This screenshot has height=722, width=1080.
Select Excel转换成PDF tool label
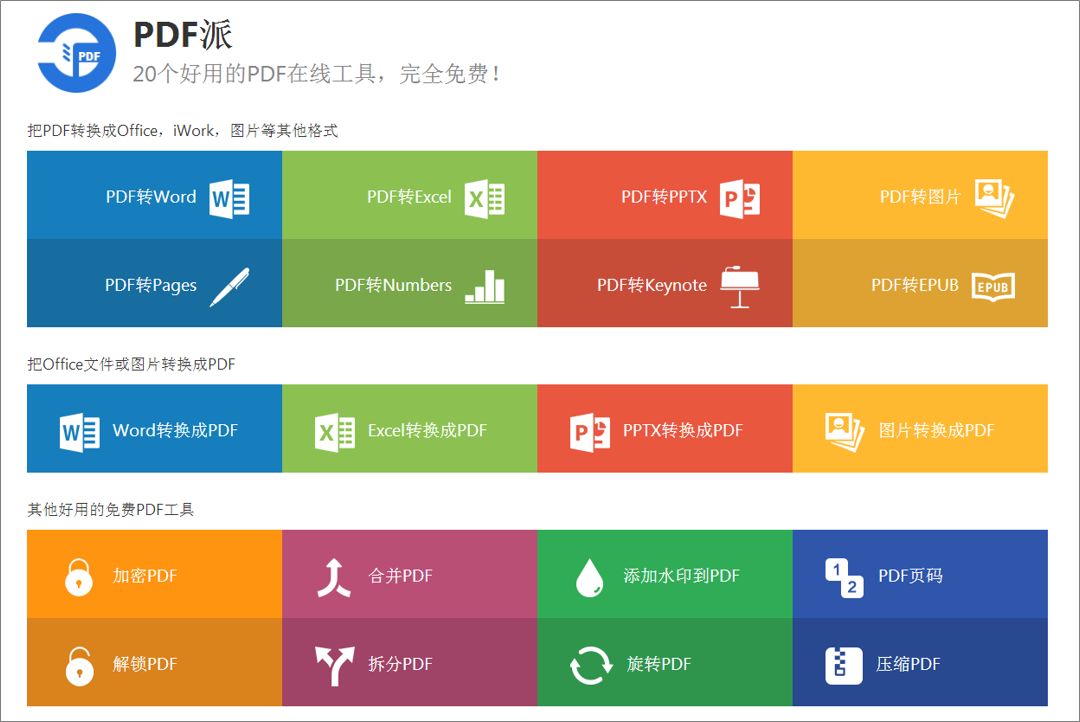pyautogui.click(x=427, y=431)
